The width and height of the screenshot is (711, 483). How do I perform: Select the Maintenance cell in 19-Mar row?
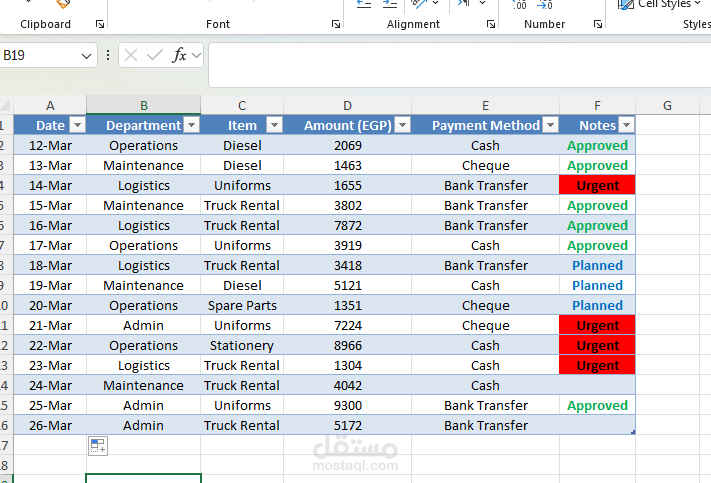(143, 285)
